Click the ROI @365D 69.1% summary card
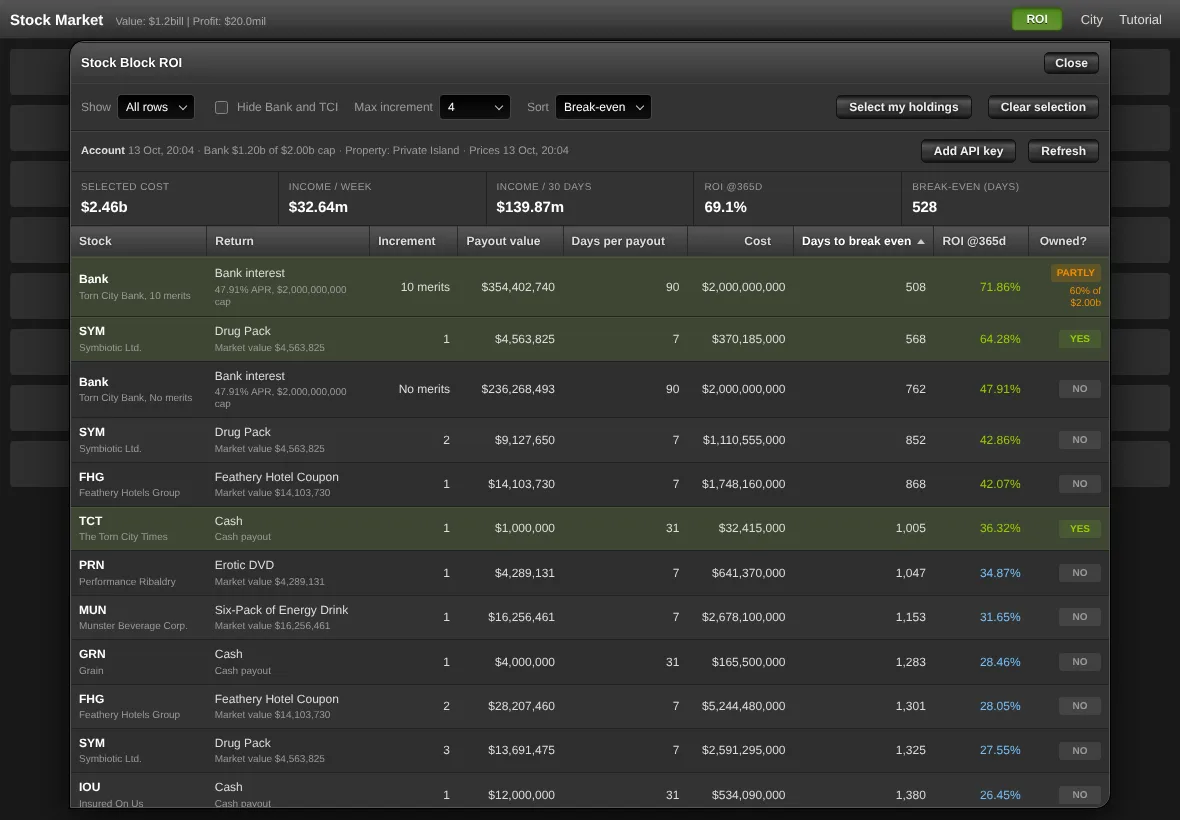 click(798, 199)
